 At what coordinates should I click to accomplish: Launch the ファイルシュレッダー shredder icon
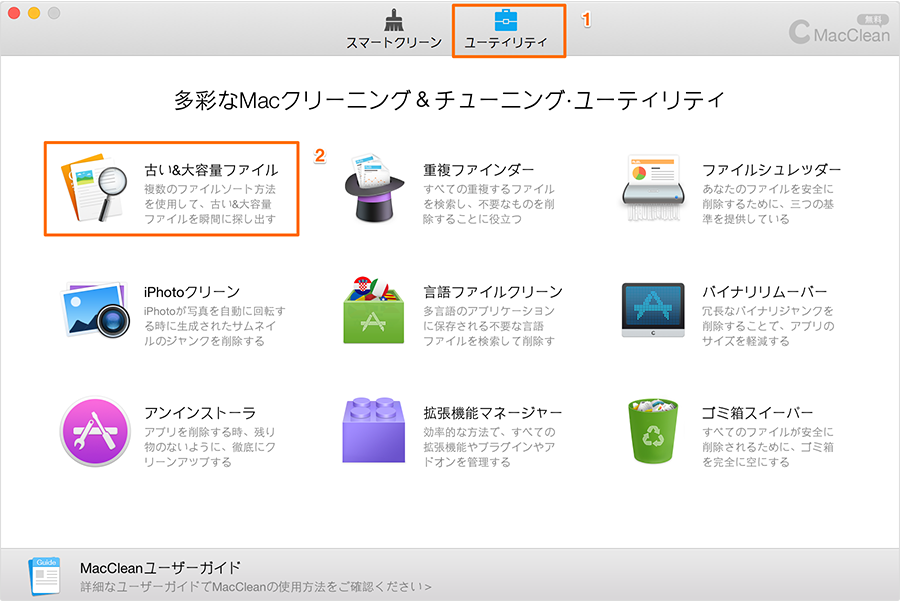[x=653, y=188]
